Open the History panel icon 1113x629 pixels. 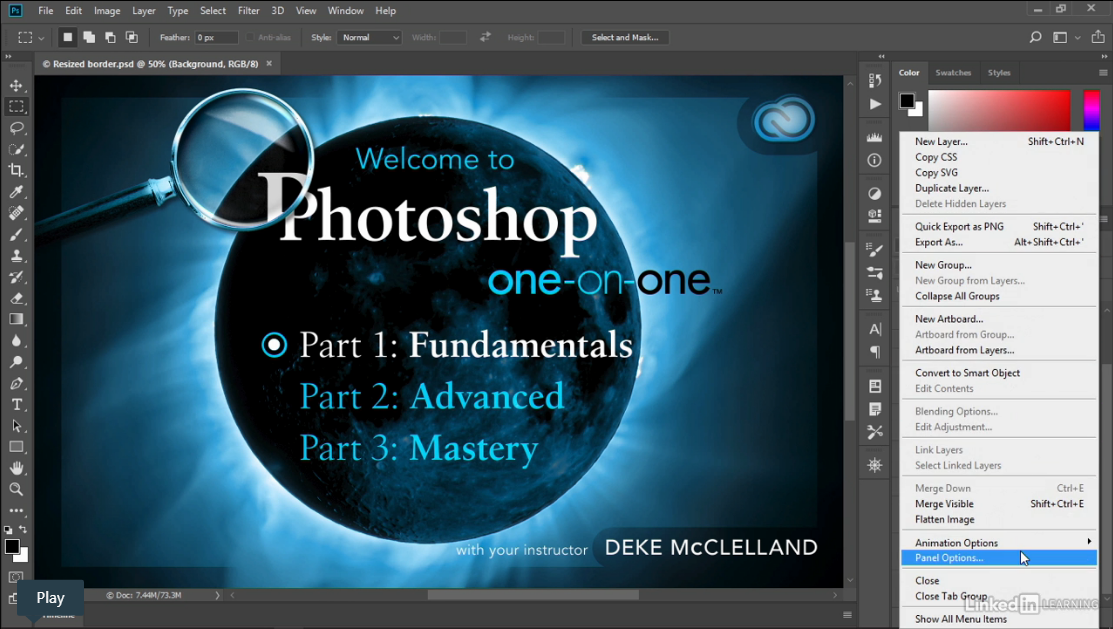click(x=874, y=80)
